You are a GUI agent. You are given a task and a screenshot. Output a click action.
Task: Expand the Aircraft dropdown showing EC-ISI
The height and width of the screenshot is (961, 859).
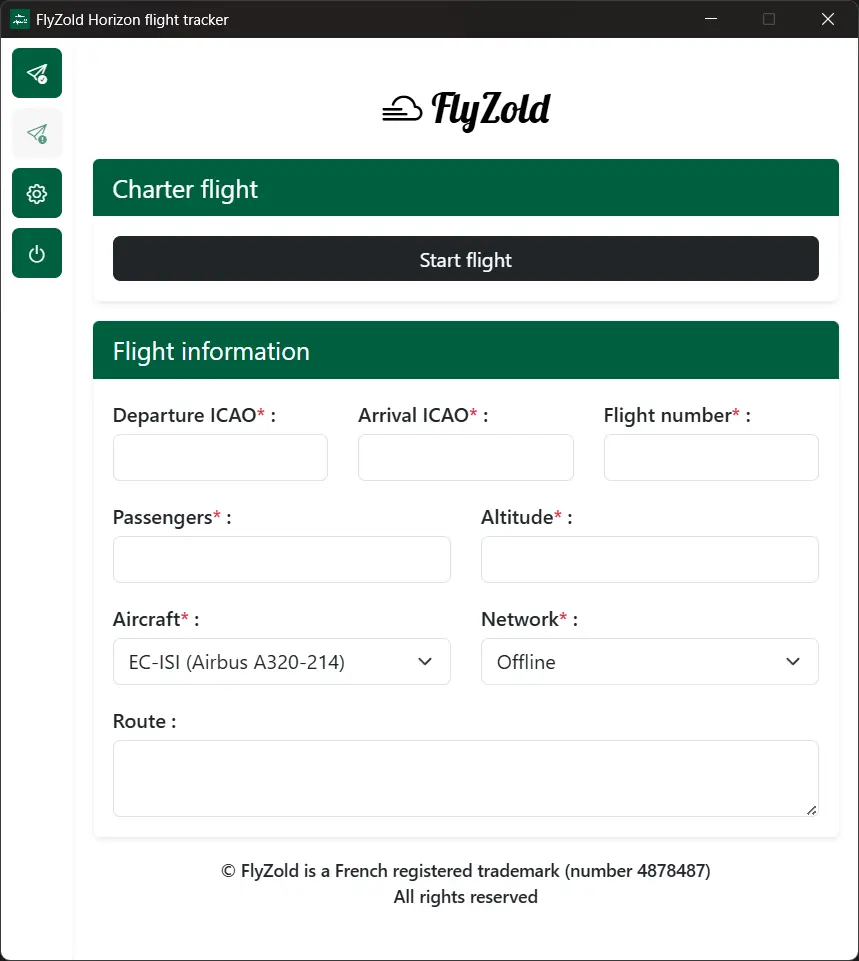(x=281, y=661)
